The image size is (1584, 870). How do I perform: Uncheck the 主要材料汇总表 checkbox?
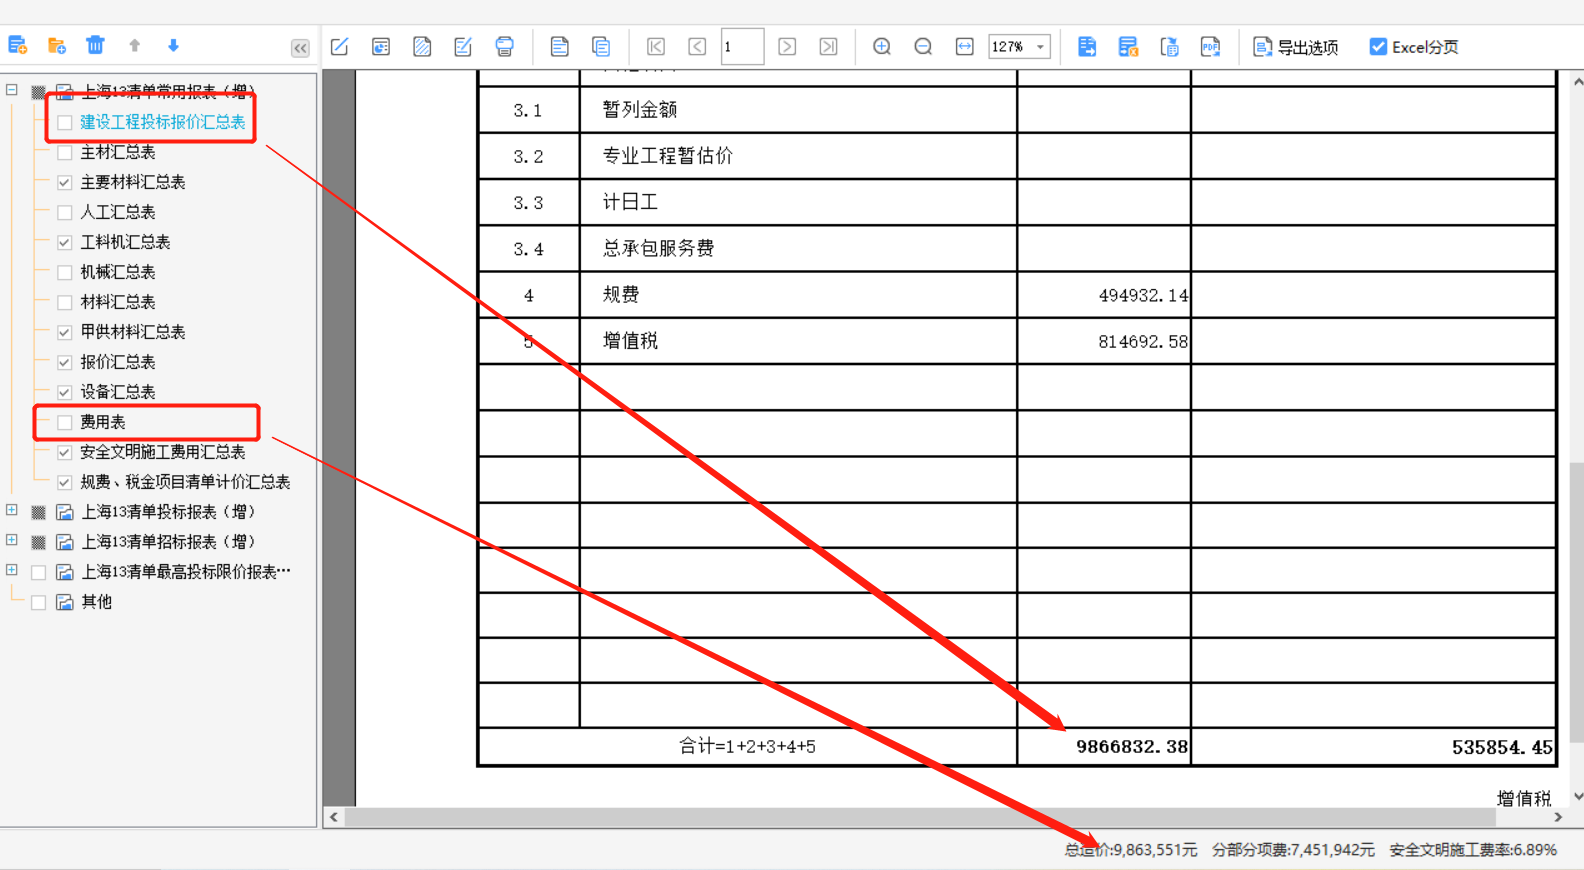pyautogui.click(x=65, y=182)
